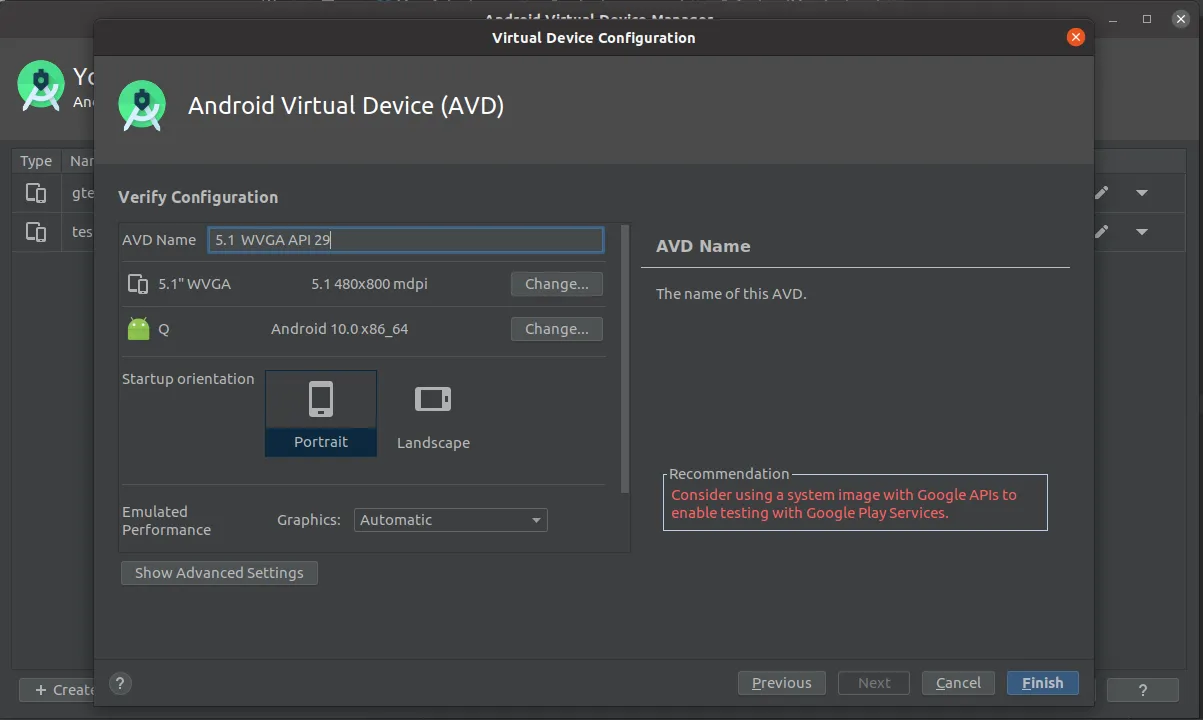The width and height of the screenshot is (1203, 720).
Task: Click the Android 10.0 x86_64 label
Action: 339,329
